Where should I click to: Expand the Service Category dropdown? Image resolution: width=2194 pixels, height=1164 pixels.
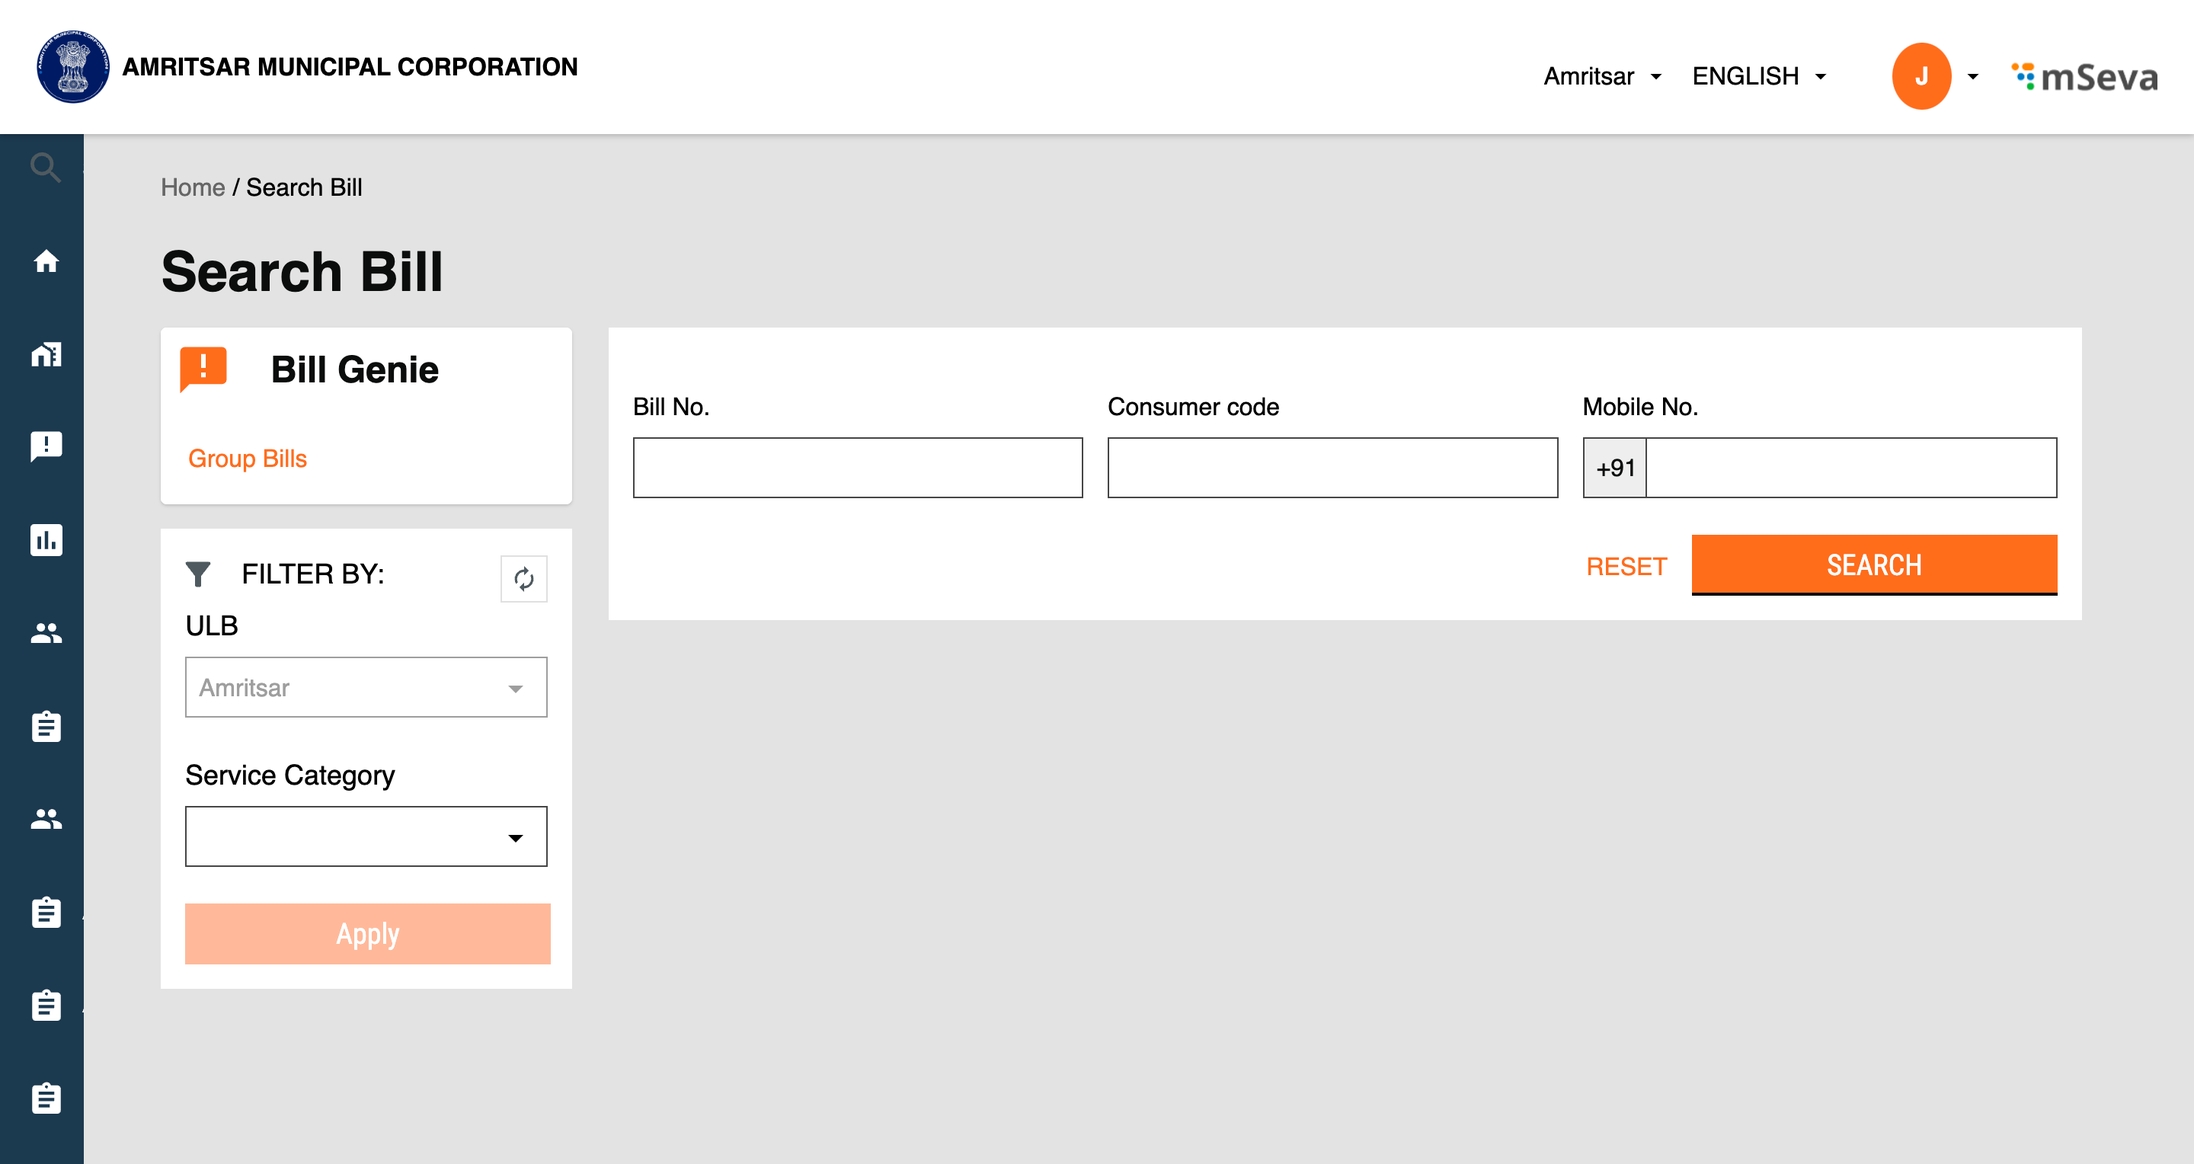366,837
